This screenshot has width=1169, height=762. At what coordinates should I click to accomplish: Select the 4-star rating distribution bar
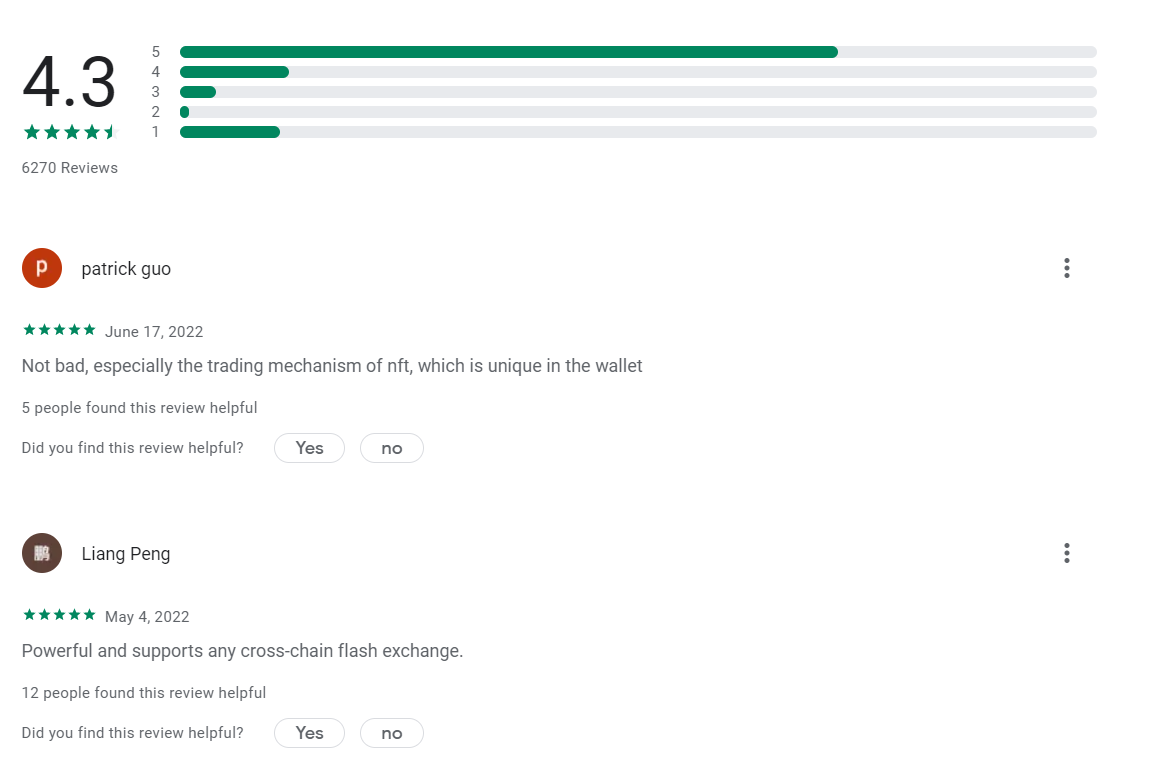(x=638, y=72)
